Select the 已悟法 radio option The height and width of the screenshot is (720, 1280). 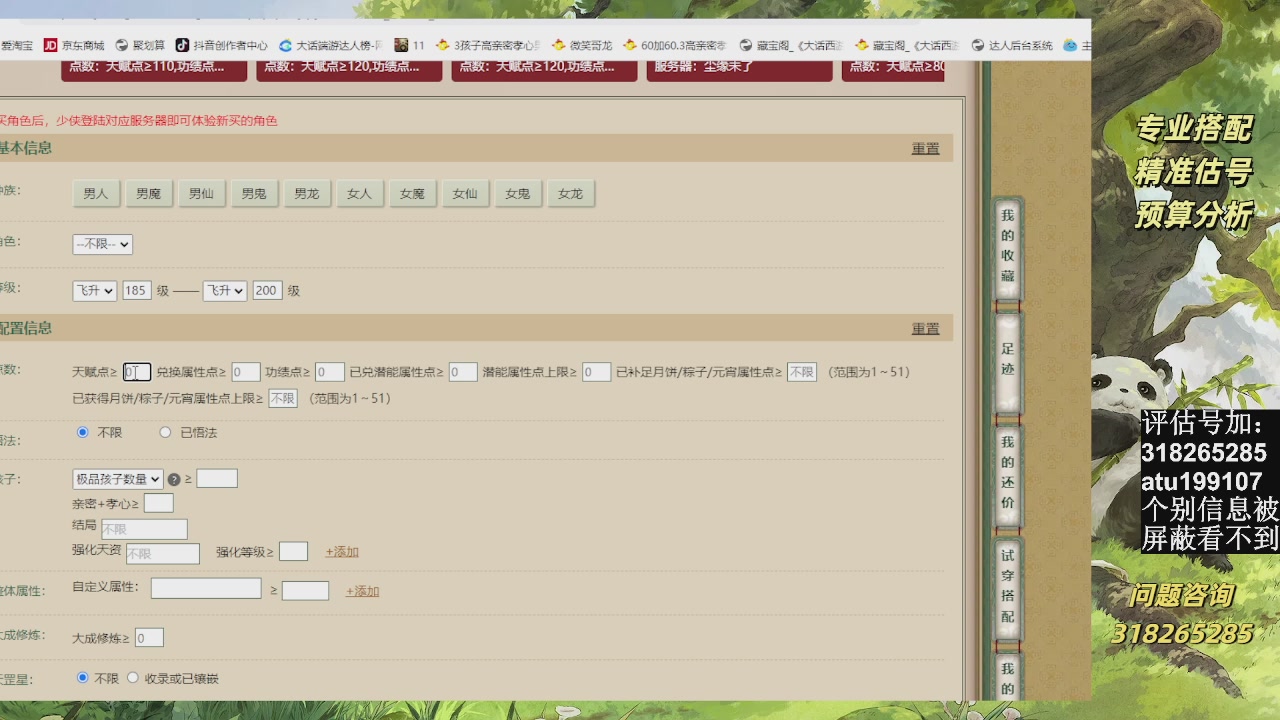coord(166,432)
